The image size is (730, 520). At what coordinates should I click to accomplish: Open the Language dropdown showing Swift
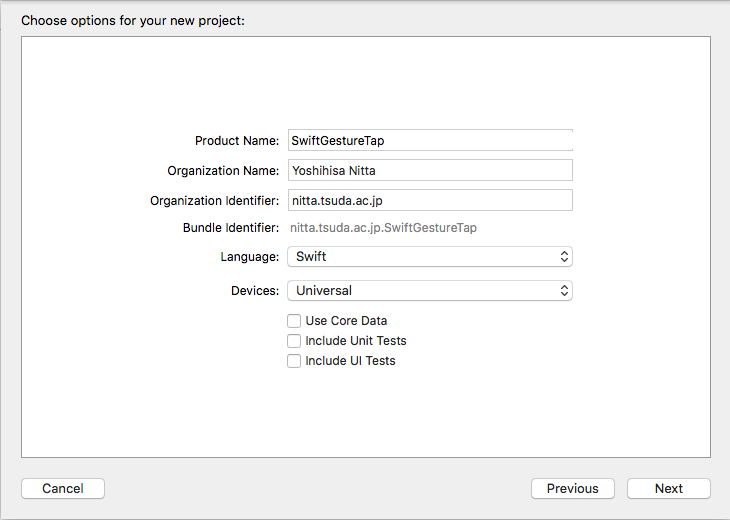[428, 257]
